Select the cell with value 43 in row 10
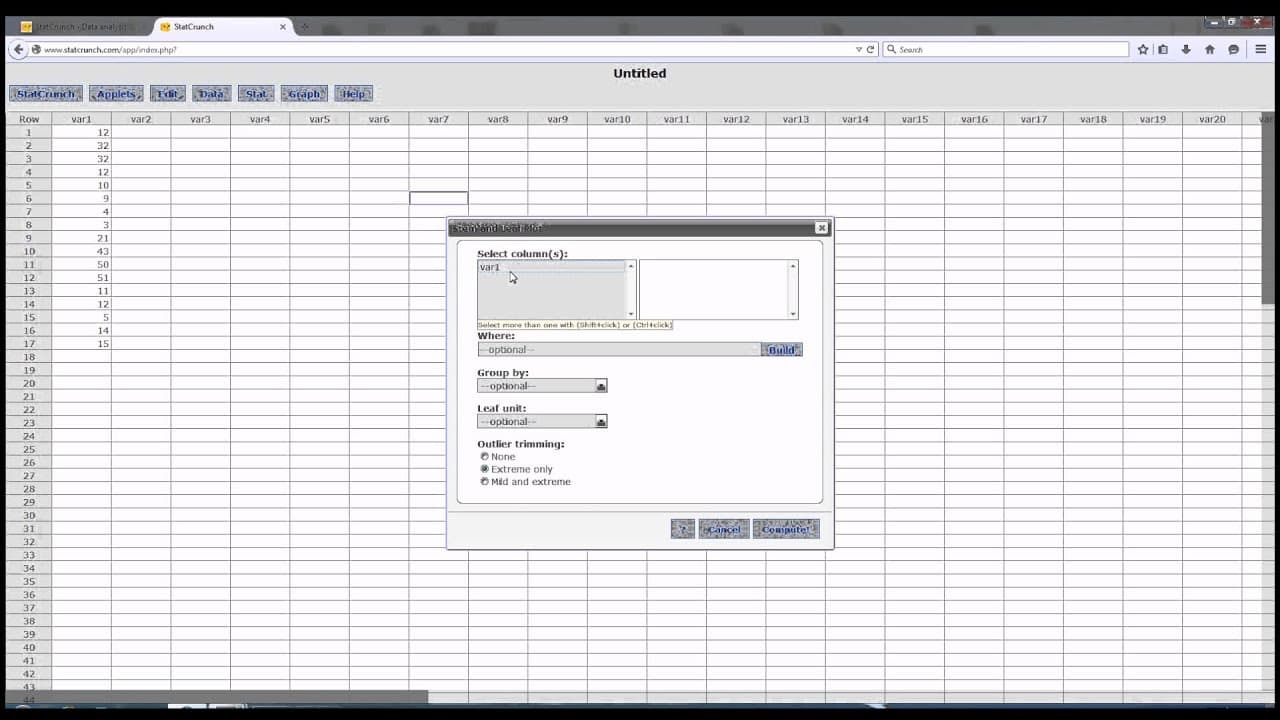The width and height of the screenshot is (1280, 720). tap(81, 251)
